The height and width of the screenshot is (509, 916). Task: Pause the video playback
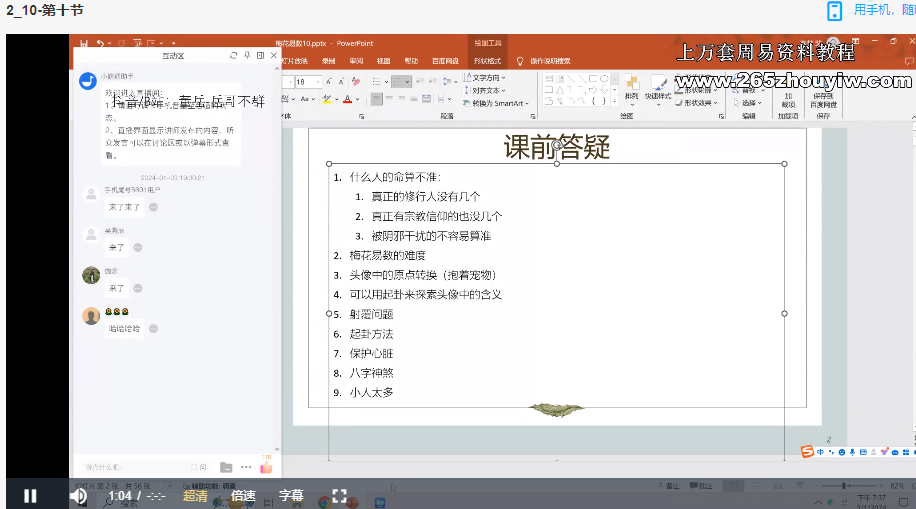coord(30,496)
